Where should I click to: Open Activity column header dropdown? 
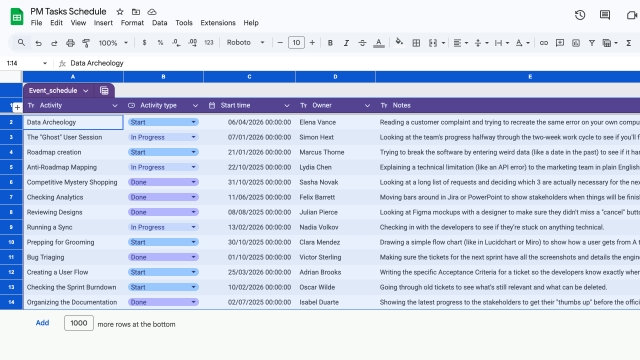coord(115,106)
